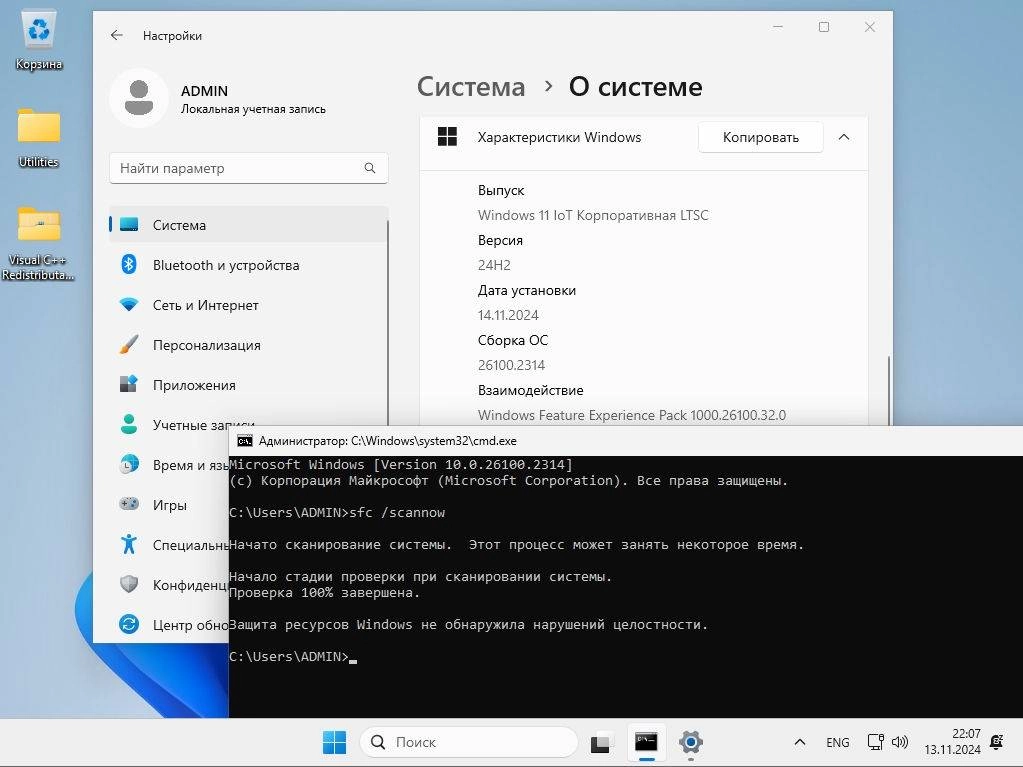This screenshot has height=767, width=1023.
Task: Open Приложения settings
Action: pos(249,385)
